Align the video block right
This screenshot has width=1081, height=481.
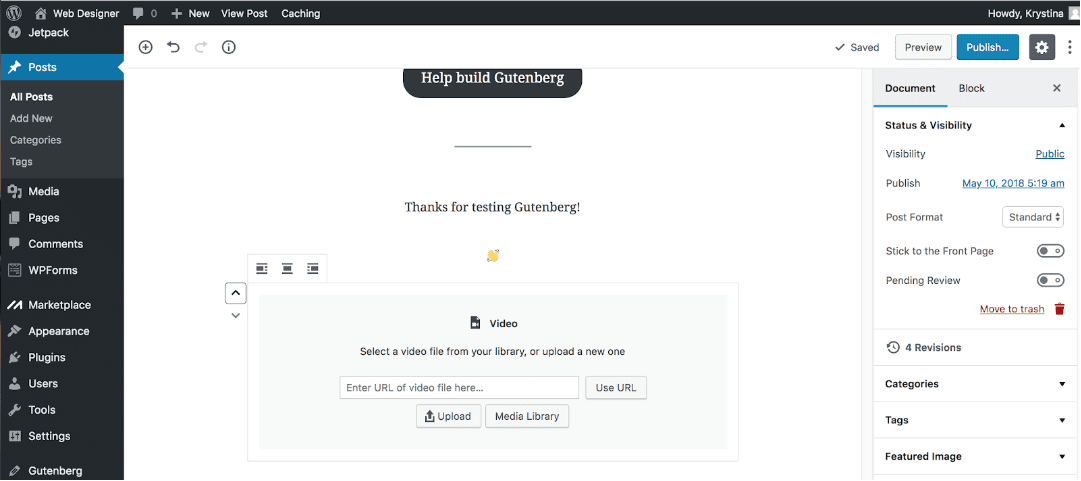313,268
